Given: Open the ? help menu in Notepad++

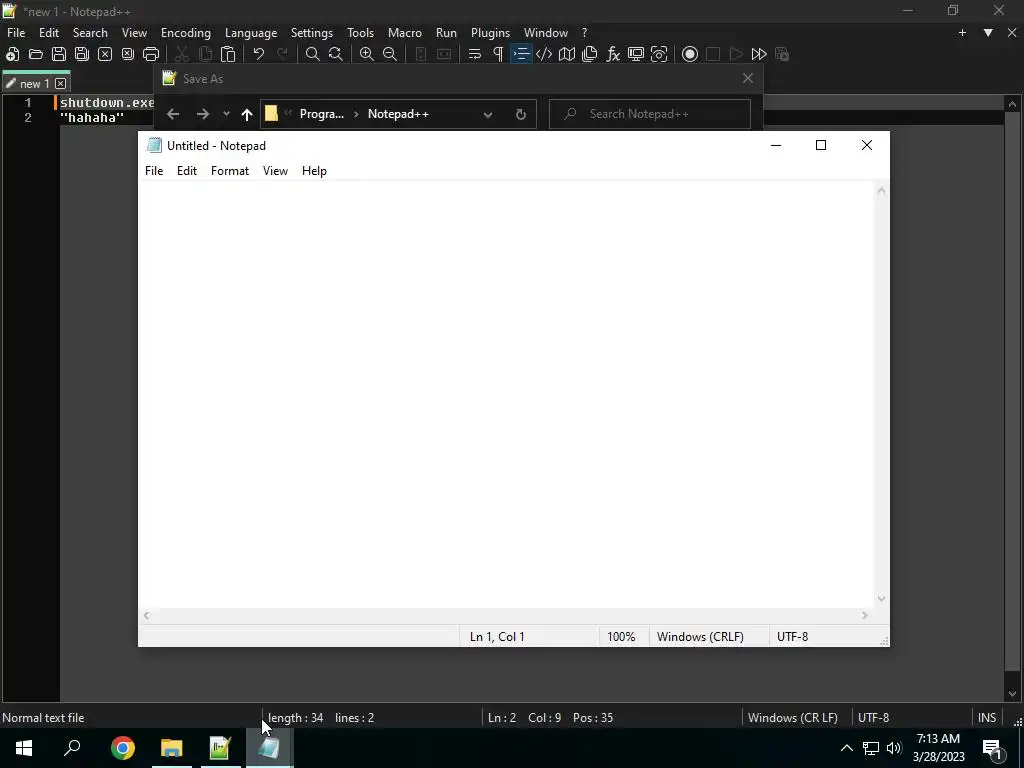Looking at the screenshot, I should point(584,33).
